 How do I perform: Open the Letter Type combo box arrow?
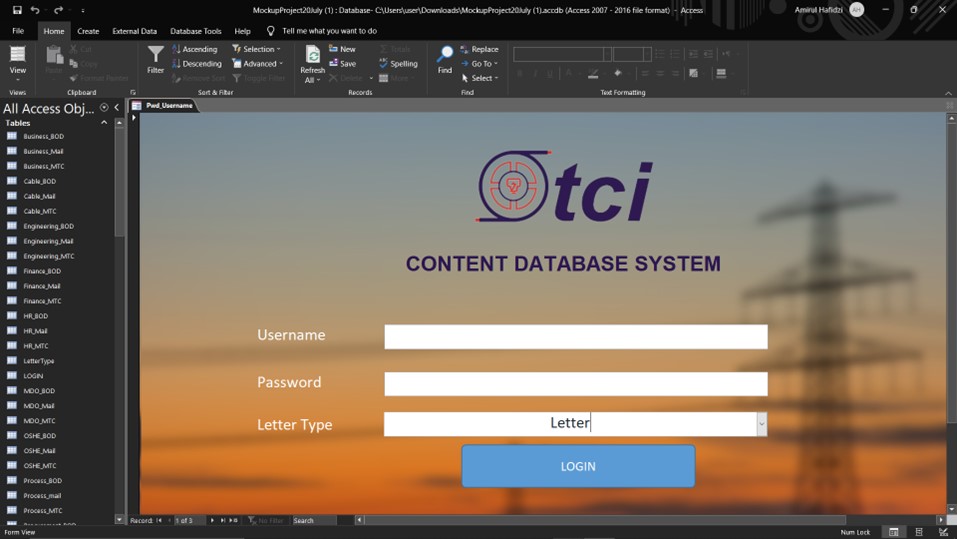point(762,424)
